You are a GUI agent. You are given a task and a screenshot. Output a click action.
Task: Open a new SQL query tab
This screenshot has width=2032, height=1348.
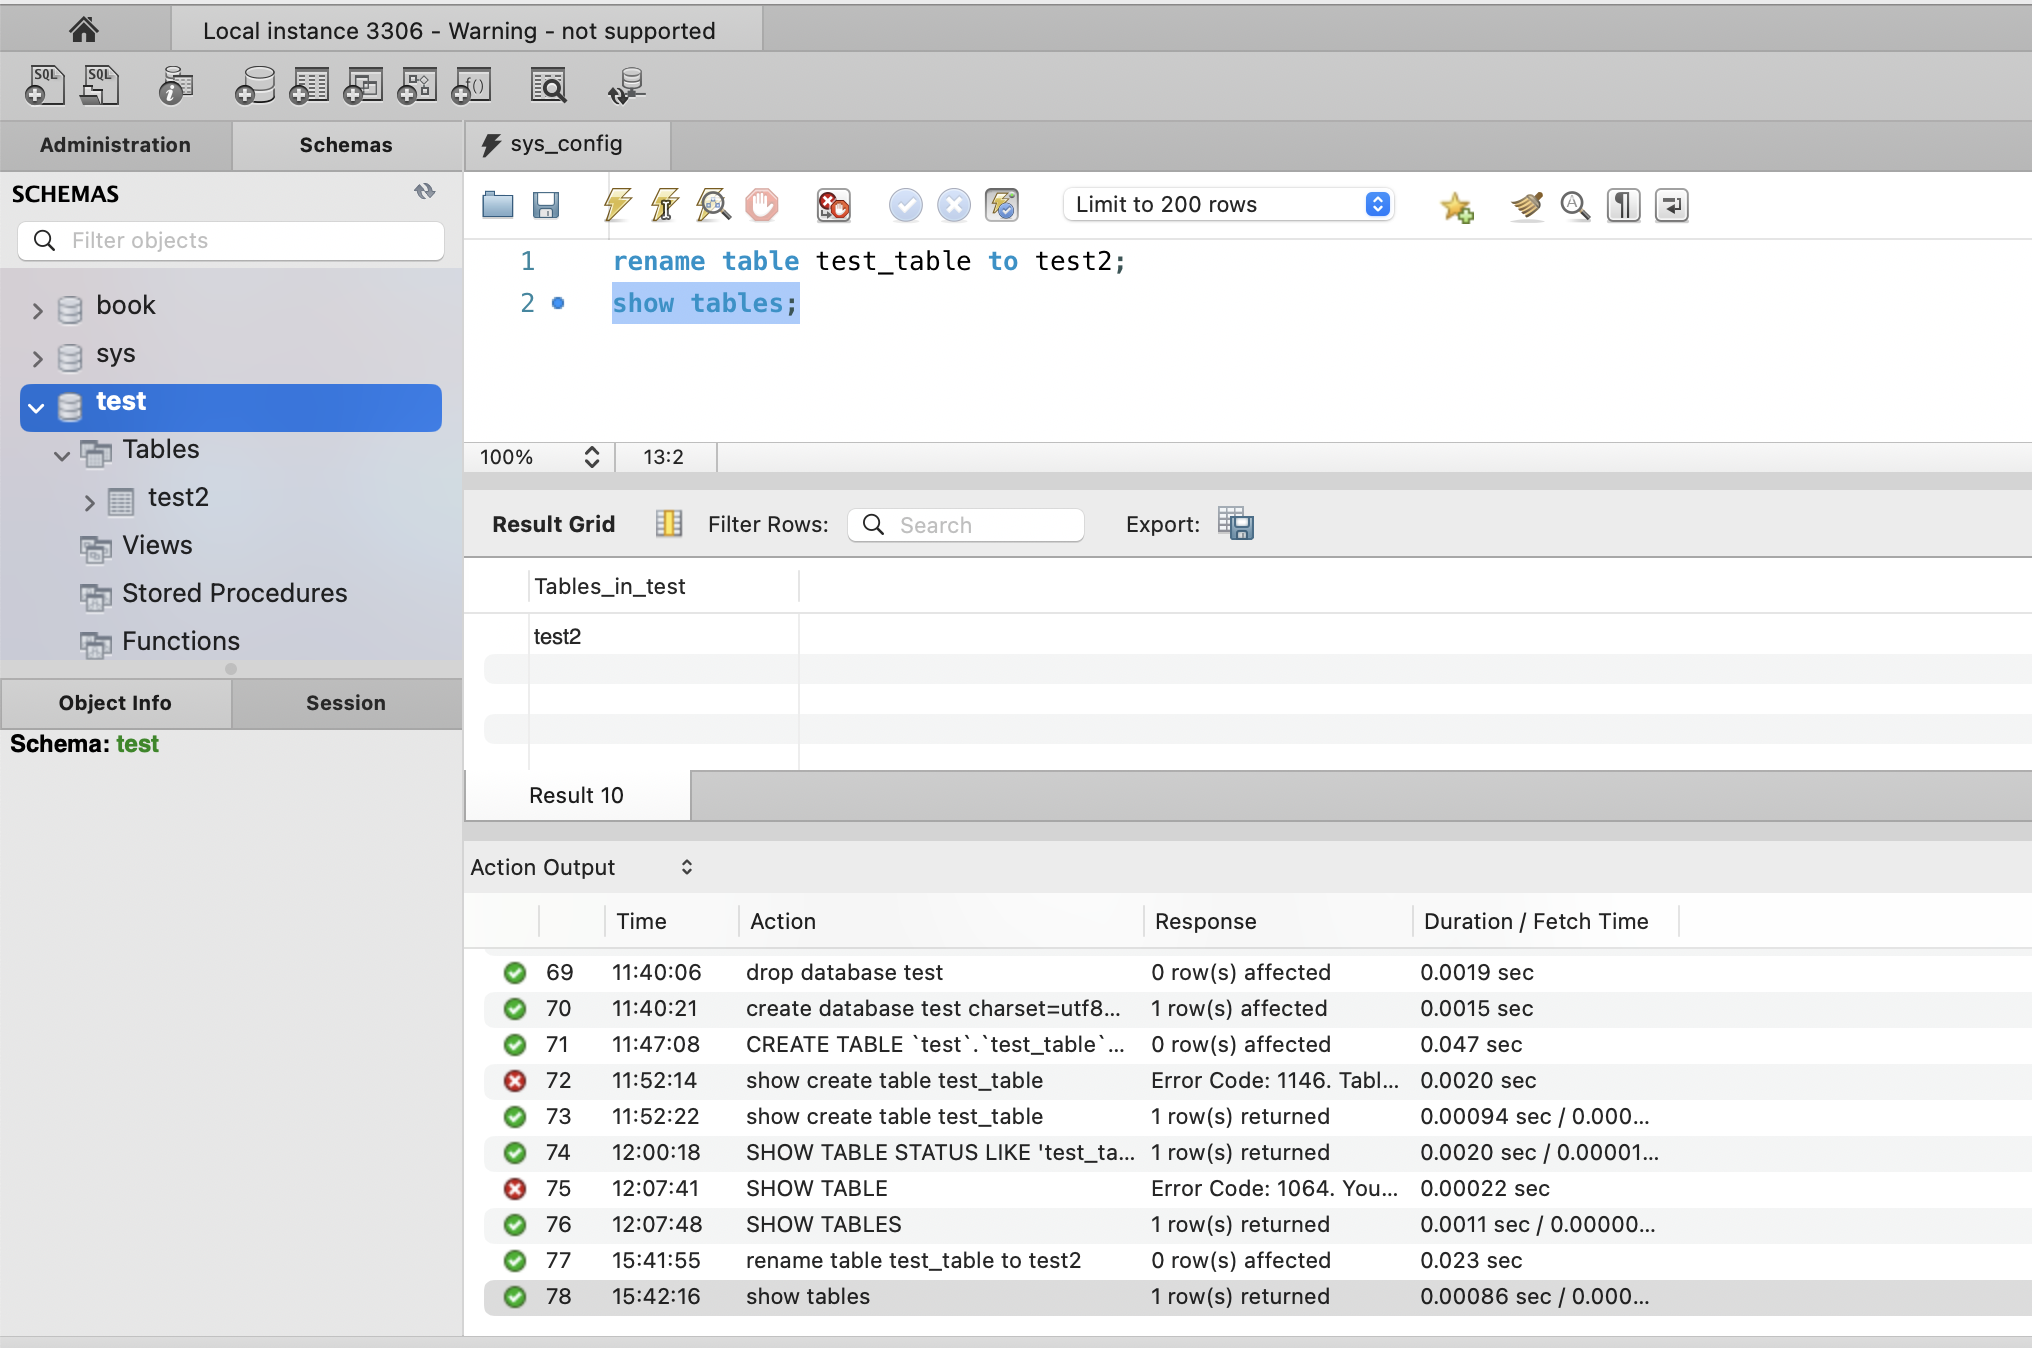click(x=44, y=85)
